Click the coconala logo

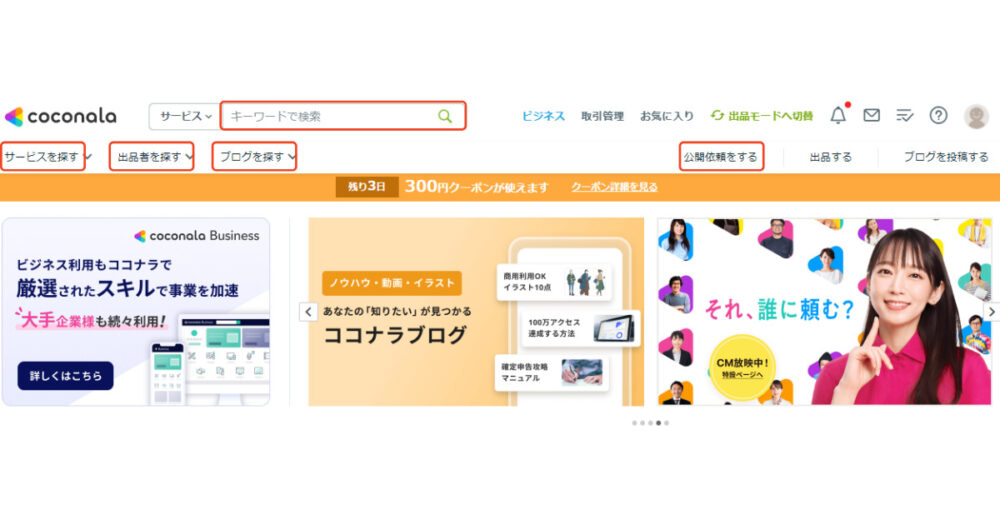click(x=61, y=116)
